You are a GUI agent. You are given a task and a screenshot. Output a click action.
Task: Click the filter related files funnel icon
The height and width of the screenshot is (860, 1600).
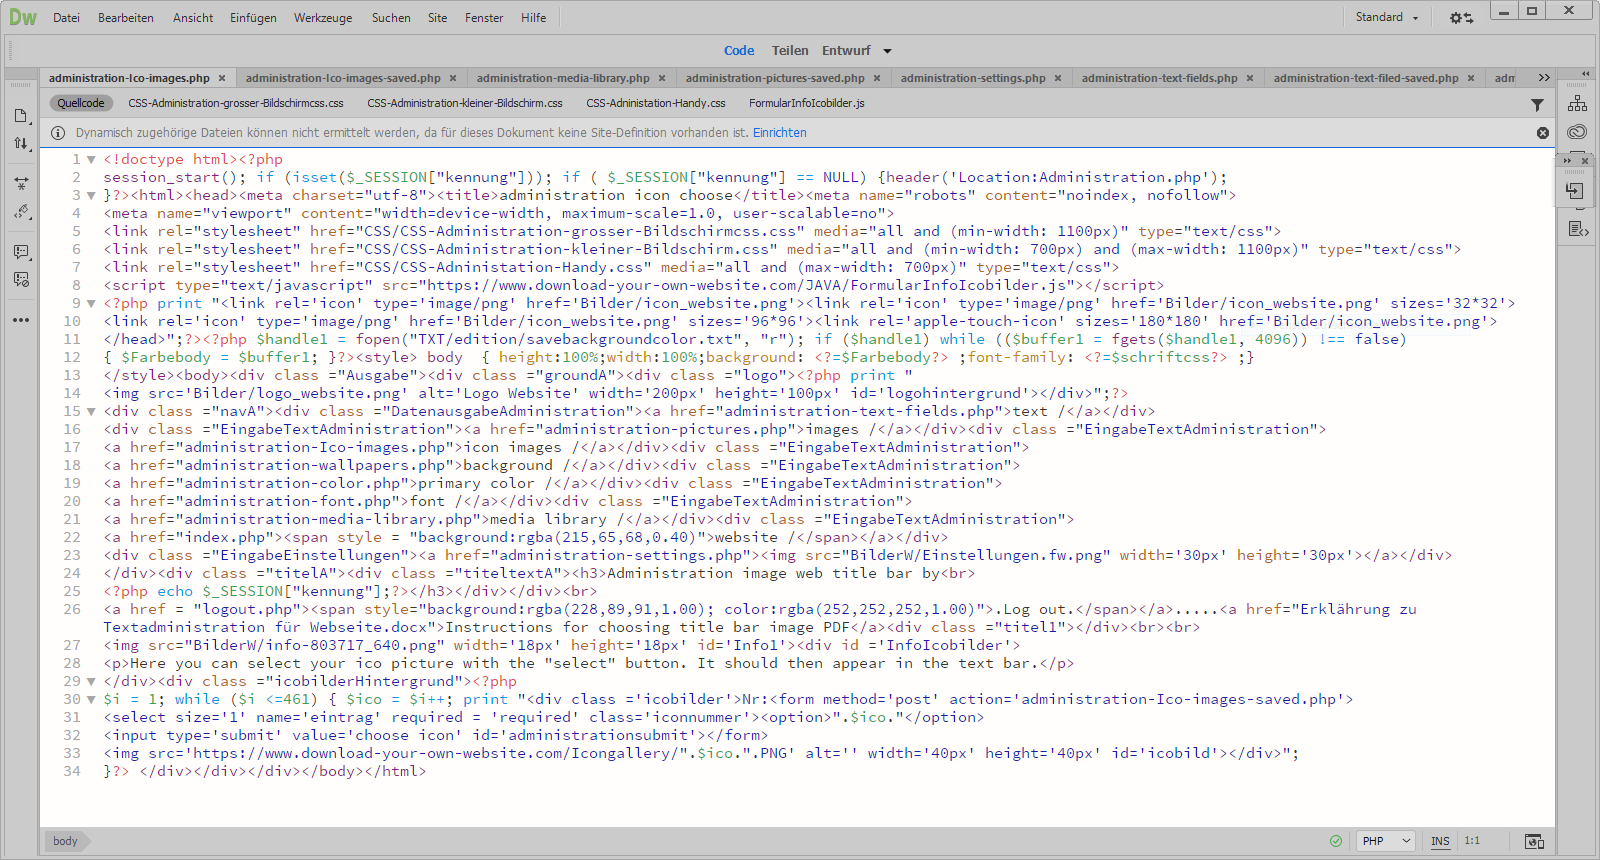point(1537,104)
